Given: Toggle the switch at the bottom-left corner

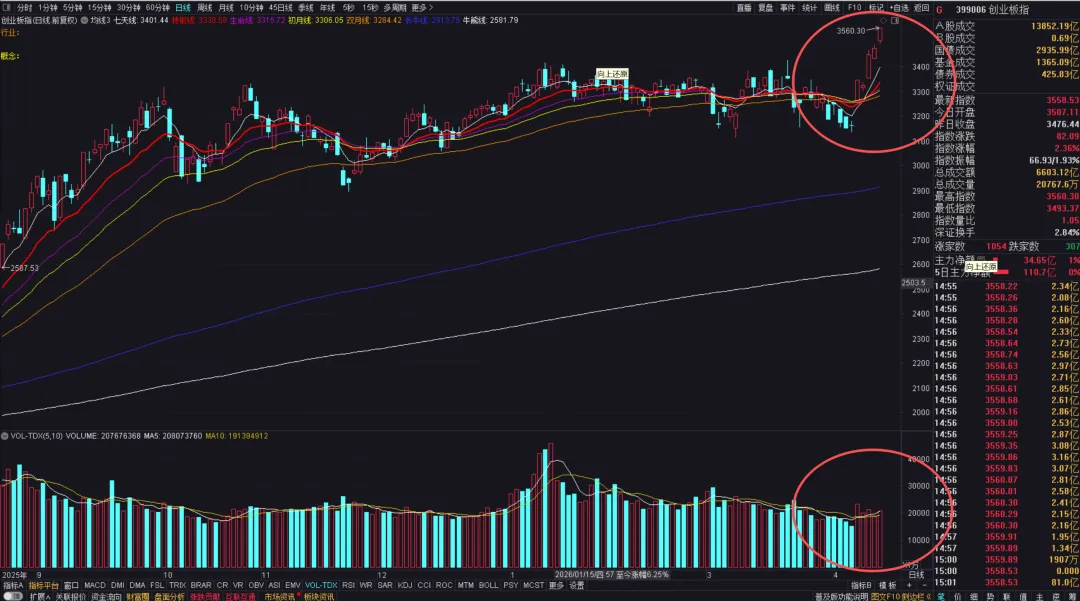Looking at the screenshot, I should 12,596.
